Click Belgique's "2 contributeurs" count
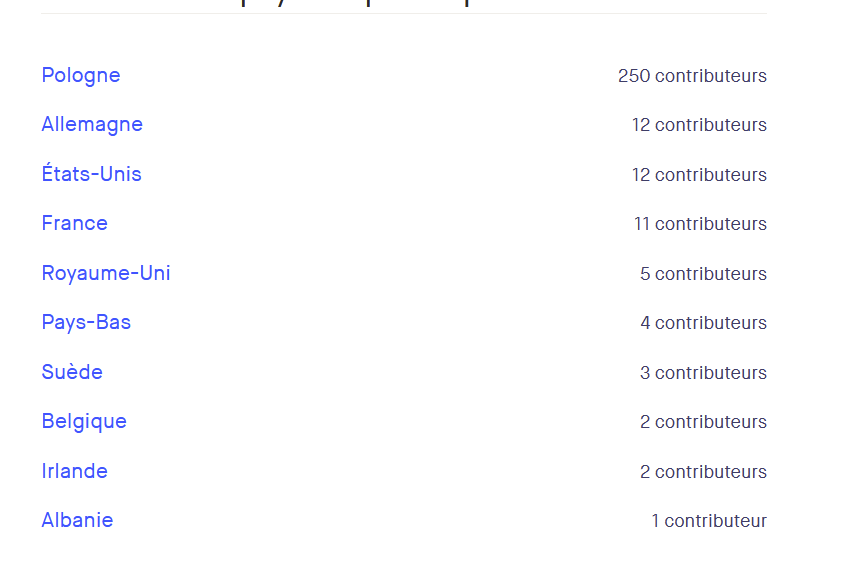The image size is (855, 576). coord(703,422)
